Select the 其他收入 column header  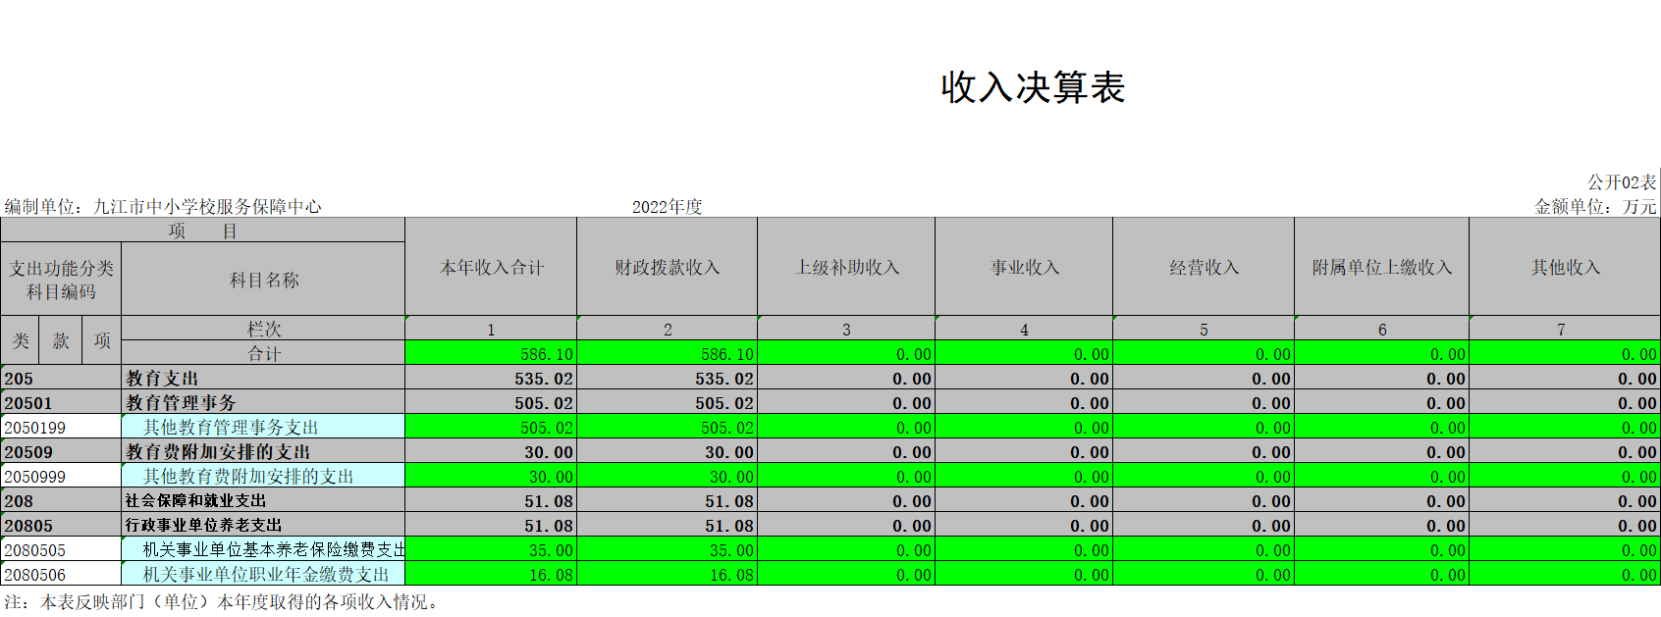tap(1565, 268)
